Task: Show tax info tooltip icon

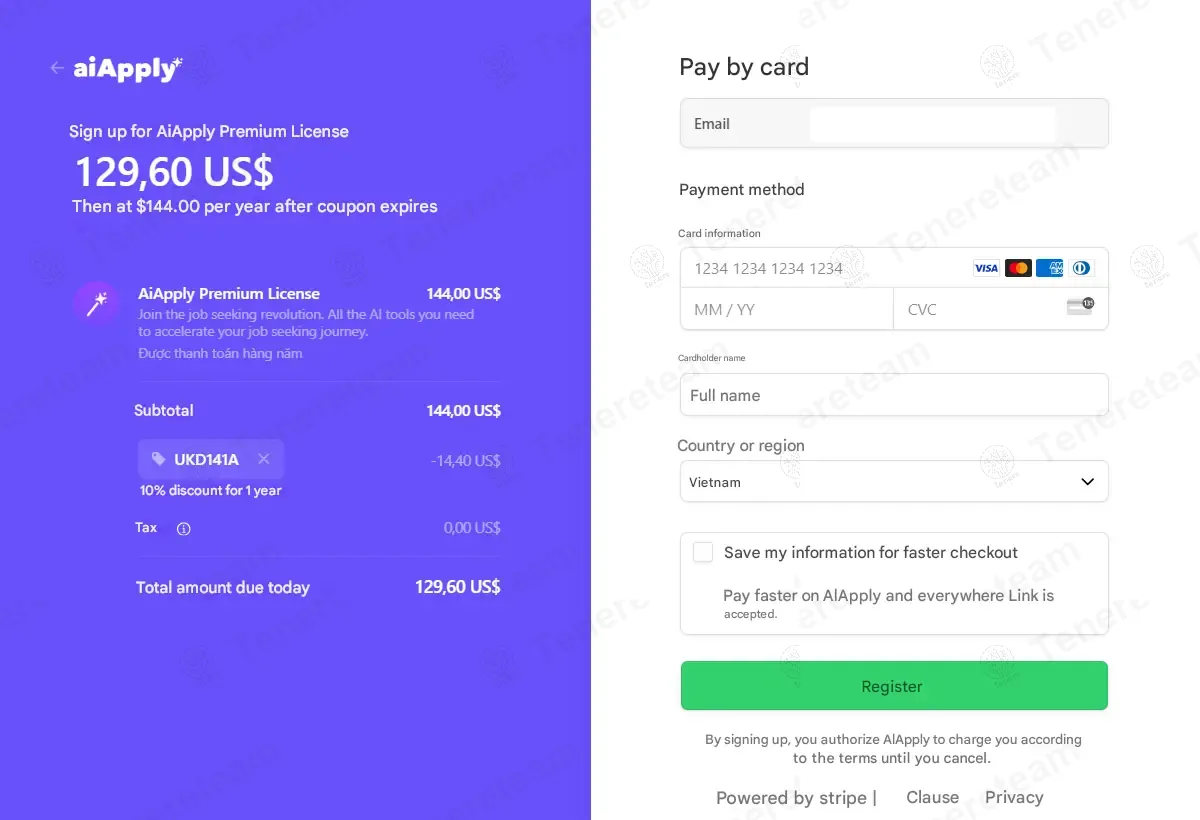Action: (183, 529)
